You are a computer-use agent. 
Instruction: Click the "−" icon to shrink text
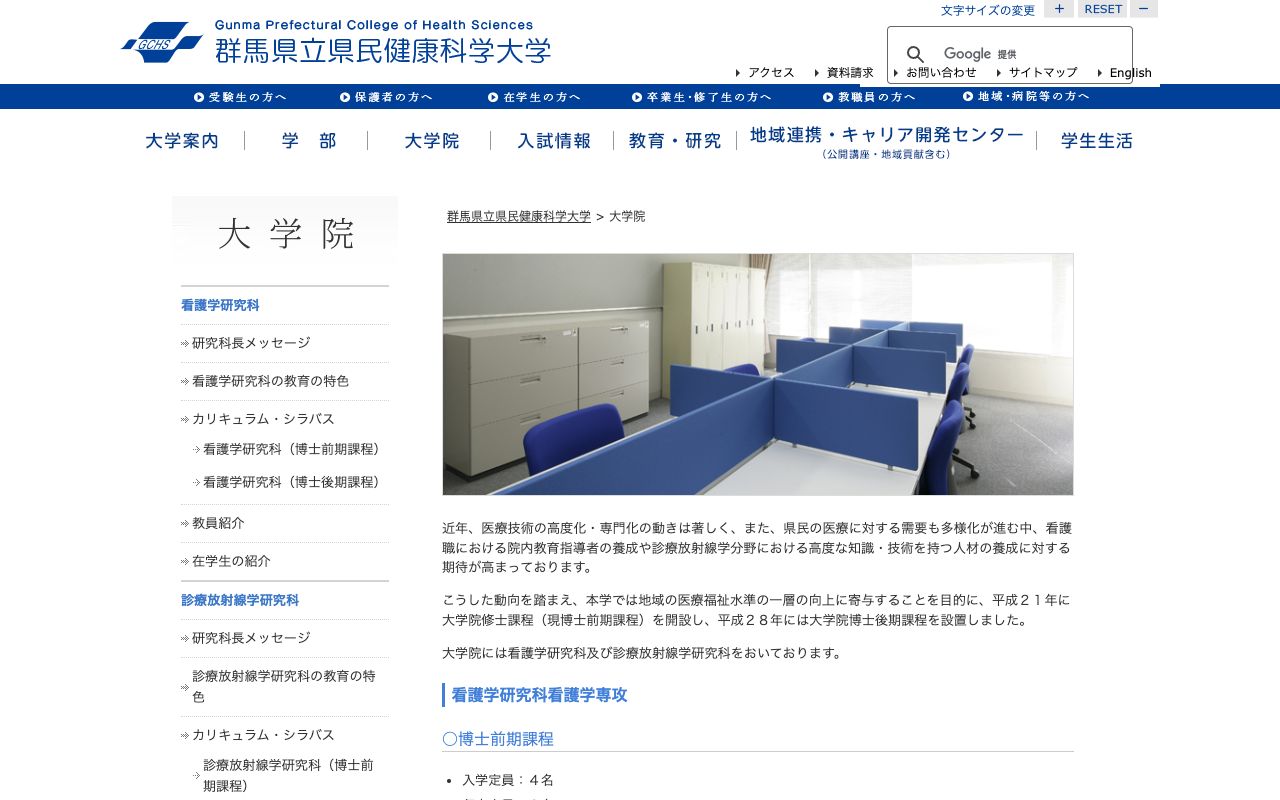1143,9
